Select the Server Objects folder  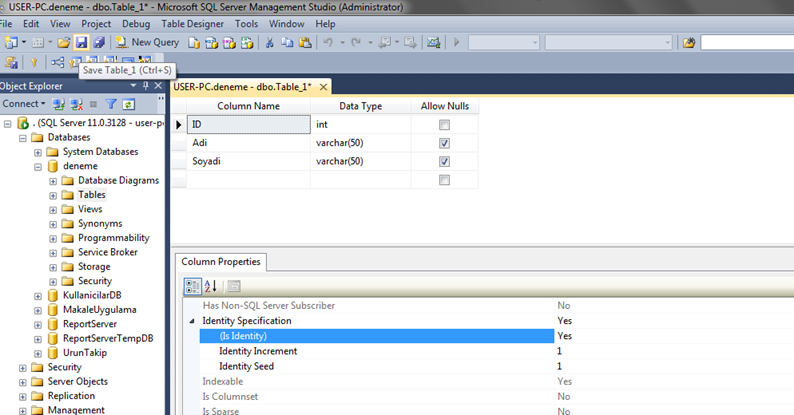77,382
